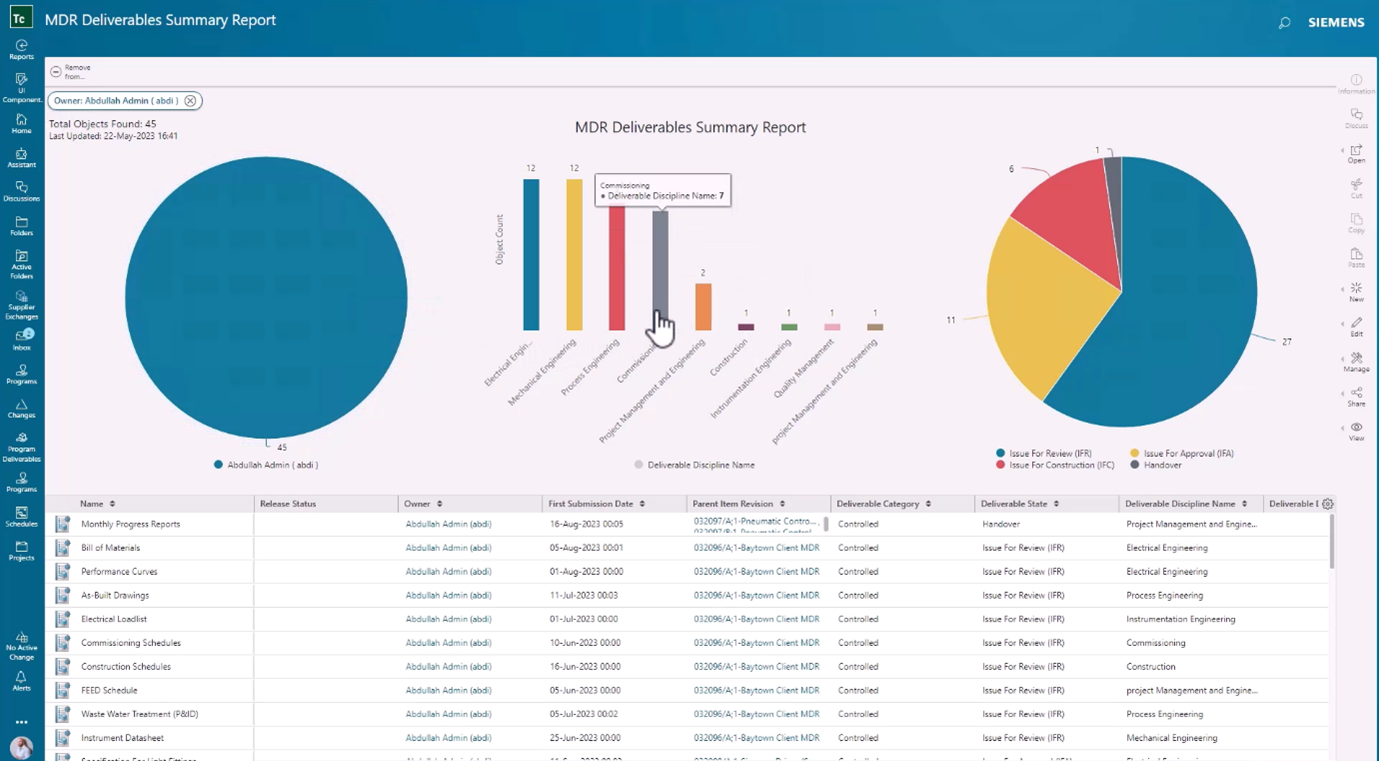Image resolution: width=1379 pixels, height=761 pixels.
Task: Click the Remove from... button
Action: 72,70
